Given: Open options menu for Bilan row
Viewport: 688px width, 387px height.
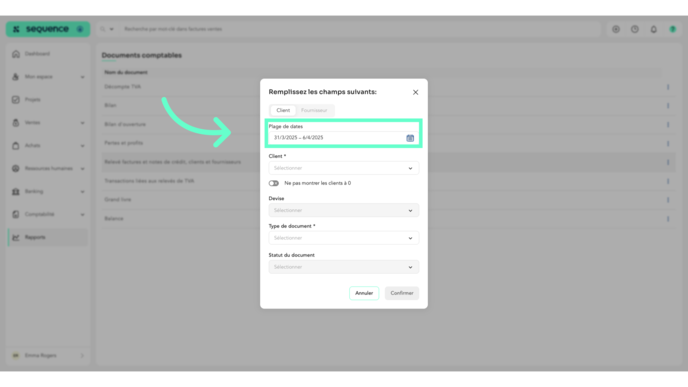Looking at the screenshot, I should pyautogui.click(x=668, y=106).
